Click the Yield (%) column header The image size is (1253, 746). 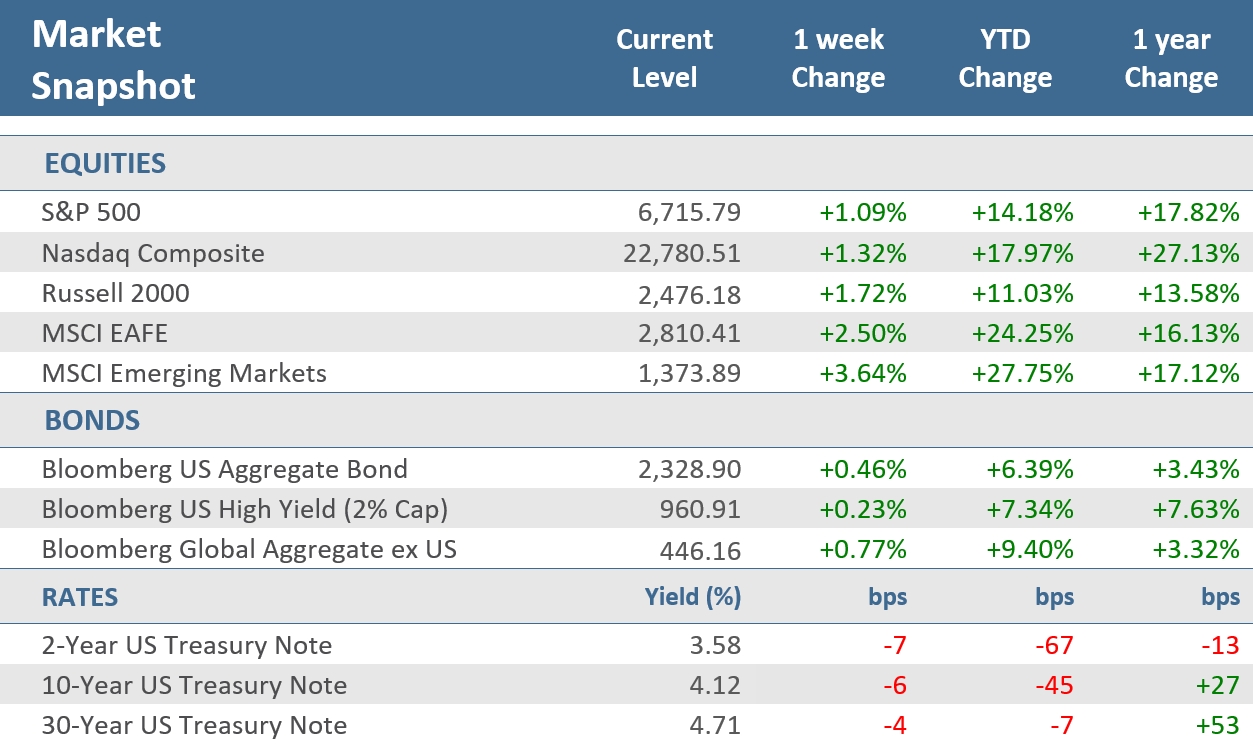[693, 598]
